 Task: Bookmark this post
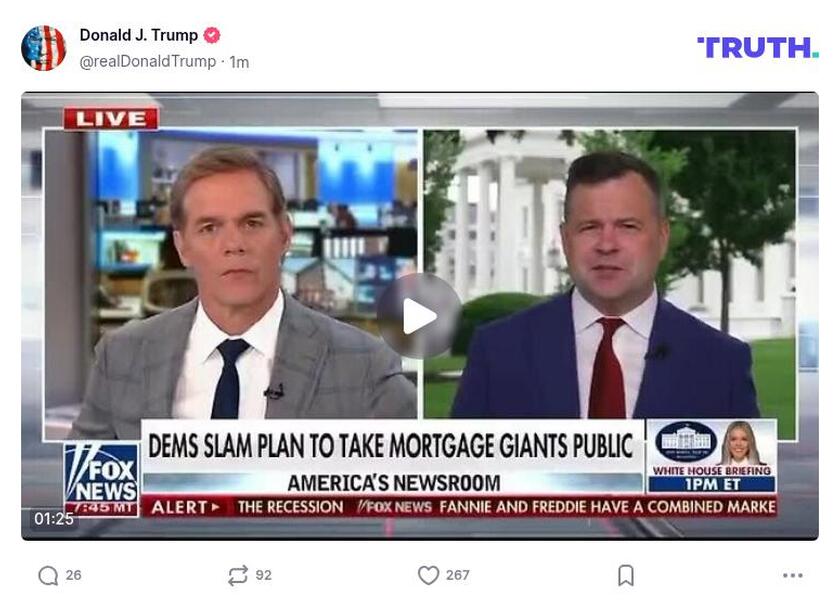(626, 575)
